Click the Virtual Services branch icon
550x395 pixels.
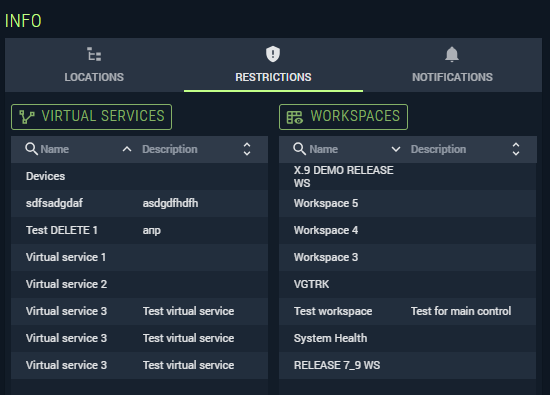coord(27,117)
